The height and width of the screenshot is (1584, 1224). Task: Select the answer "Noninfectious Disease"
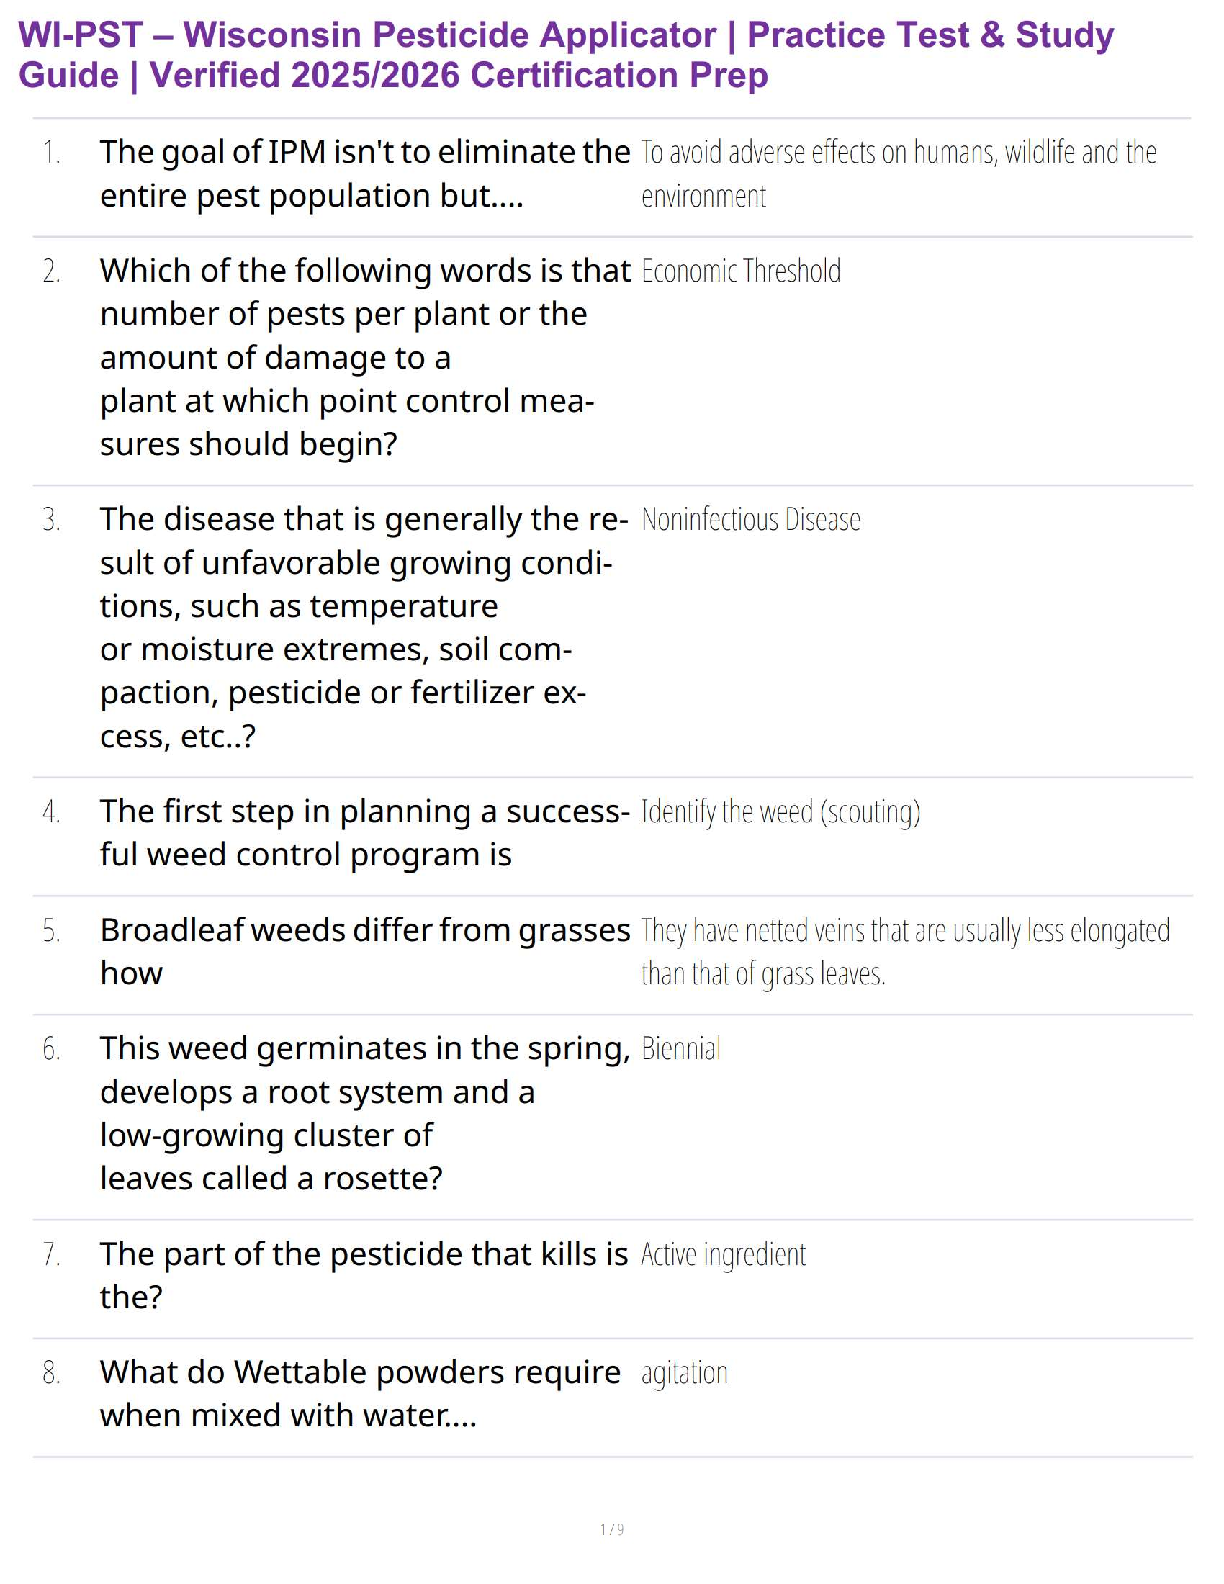(751, 520)
